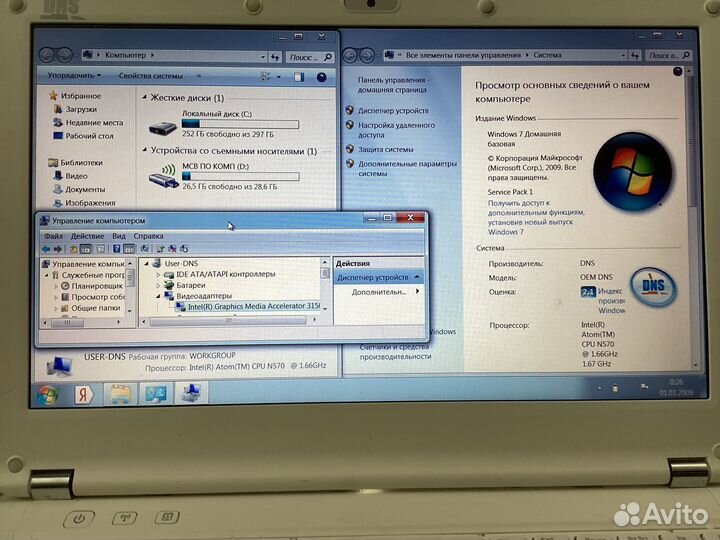Click the Local Disk (C:) drive icon
This screenshot has width=720, height=540.
160,126
